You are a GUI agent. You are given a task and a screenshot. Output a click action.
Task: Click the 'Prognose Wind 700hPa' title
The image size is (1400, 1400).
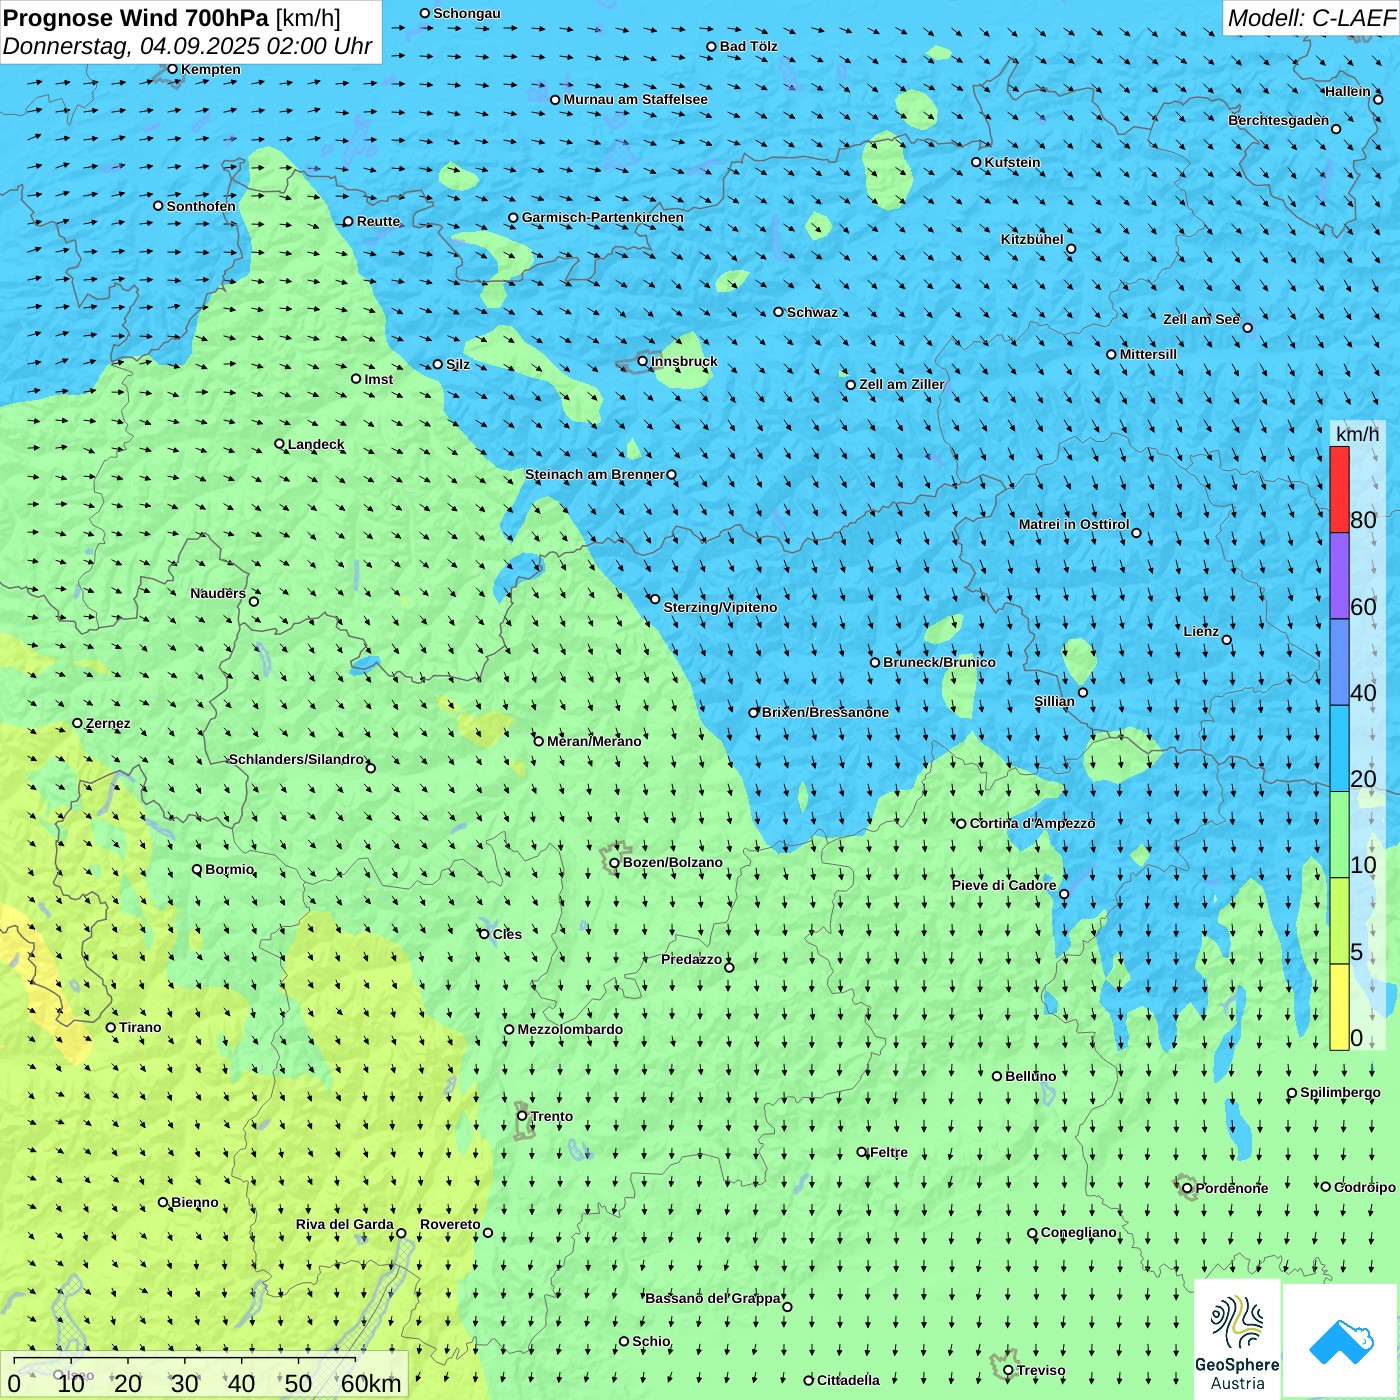pos(136,18)
